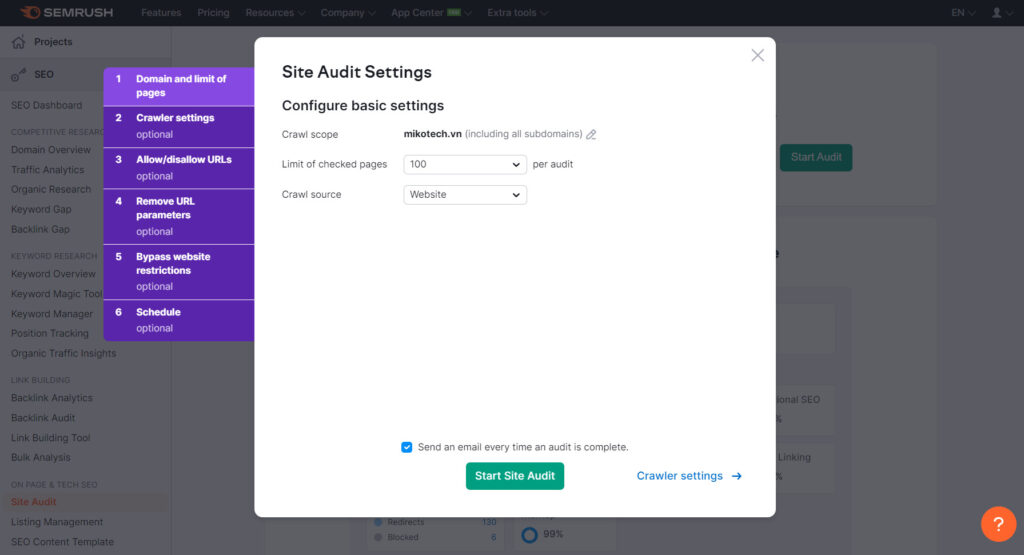Click the Crawler settings link
Image resolution: width=1024 pixels, height=555 pixels.
[679, 476]
